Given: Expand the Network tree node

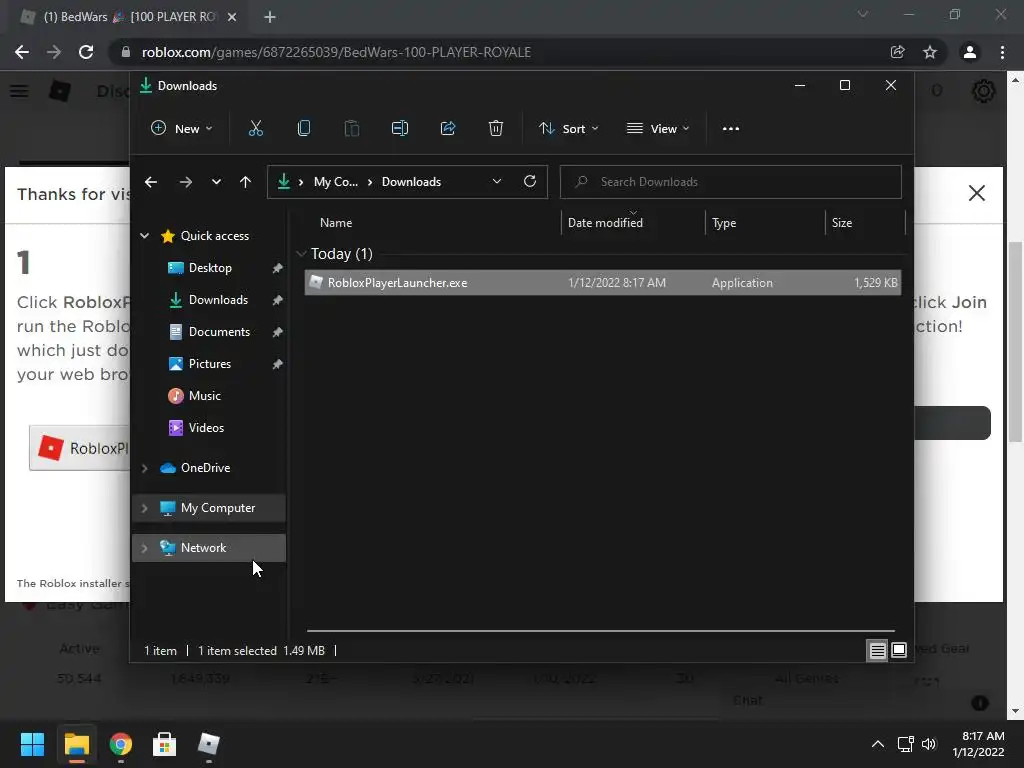Looking at the screenshot, I should point(144,548).
